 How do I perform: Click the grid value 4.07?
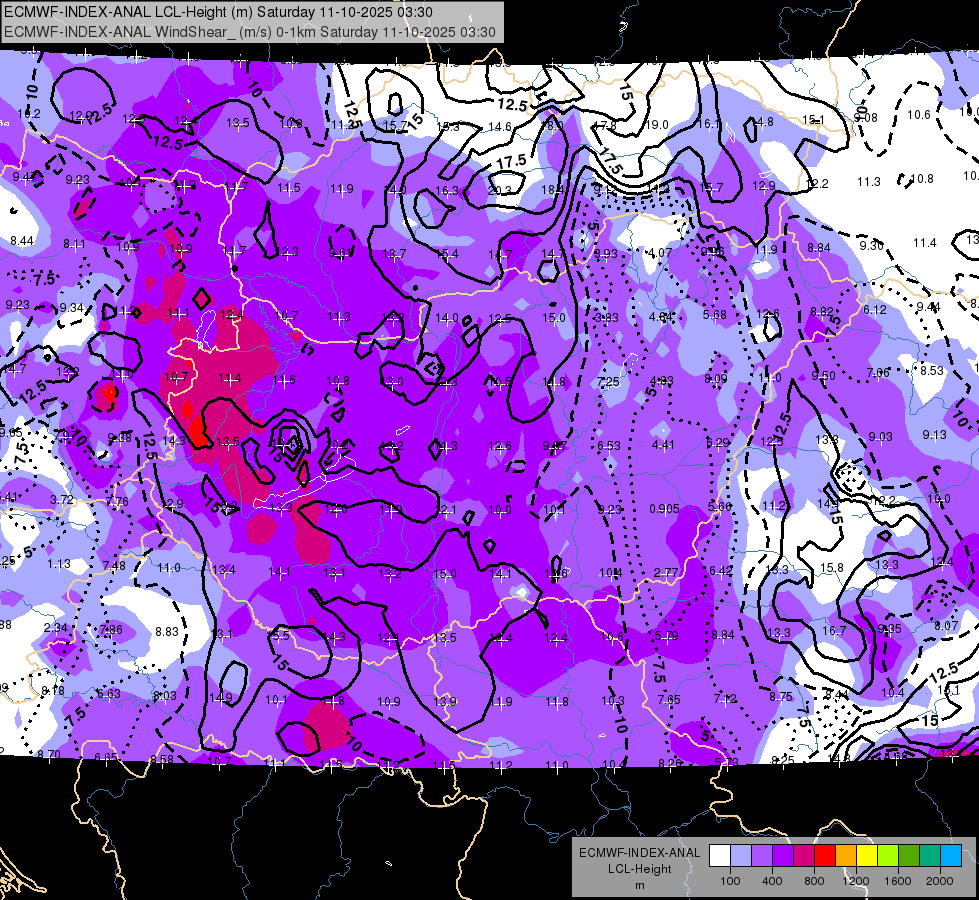(x=661, y=253)
